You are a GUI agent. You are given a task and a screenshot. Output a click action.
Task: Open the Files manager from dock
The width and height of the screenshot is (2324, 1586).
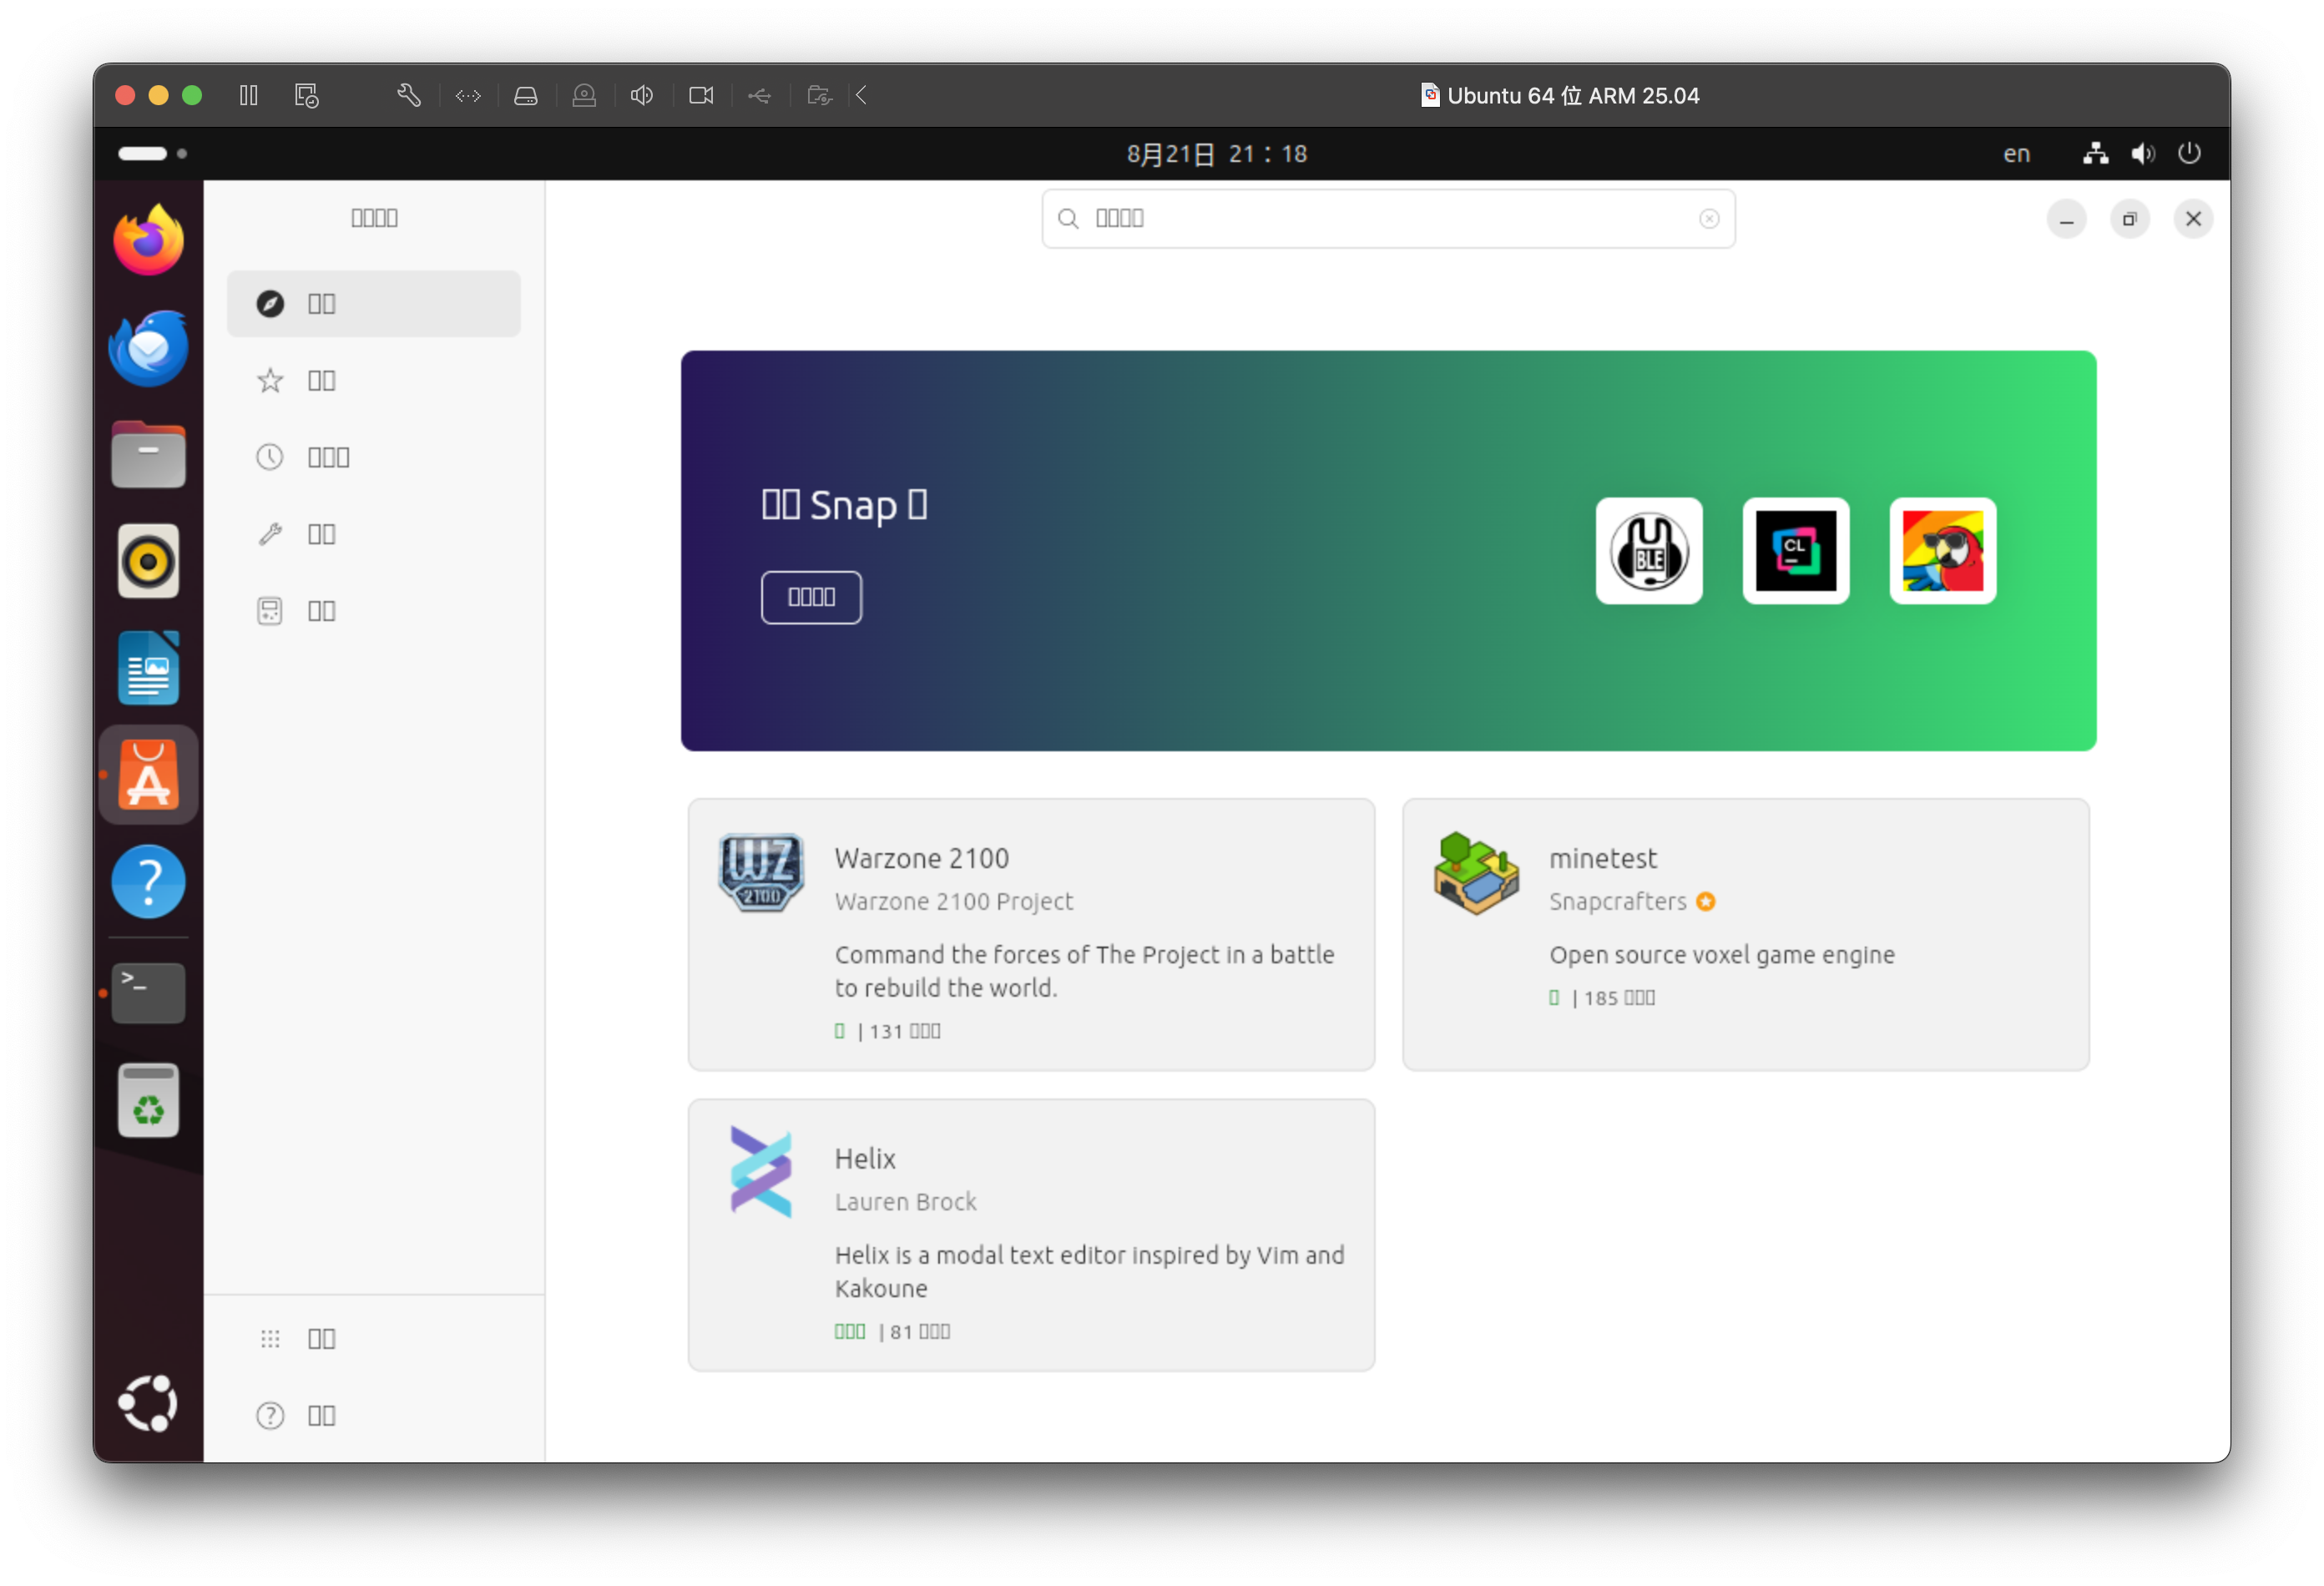148,455
